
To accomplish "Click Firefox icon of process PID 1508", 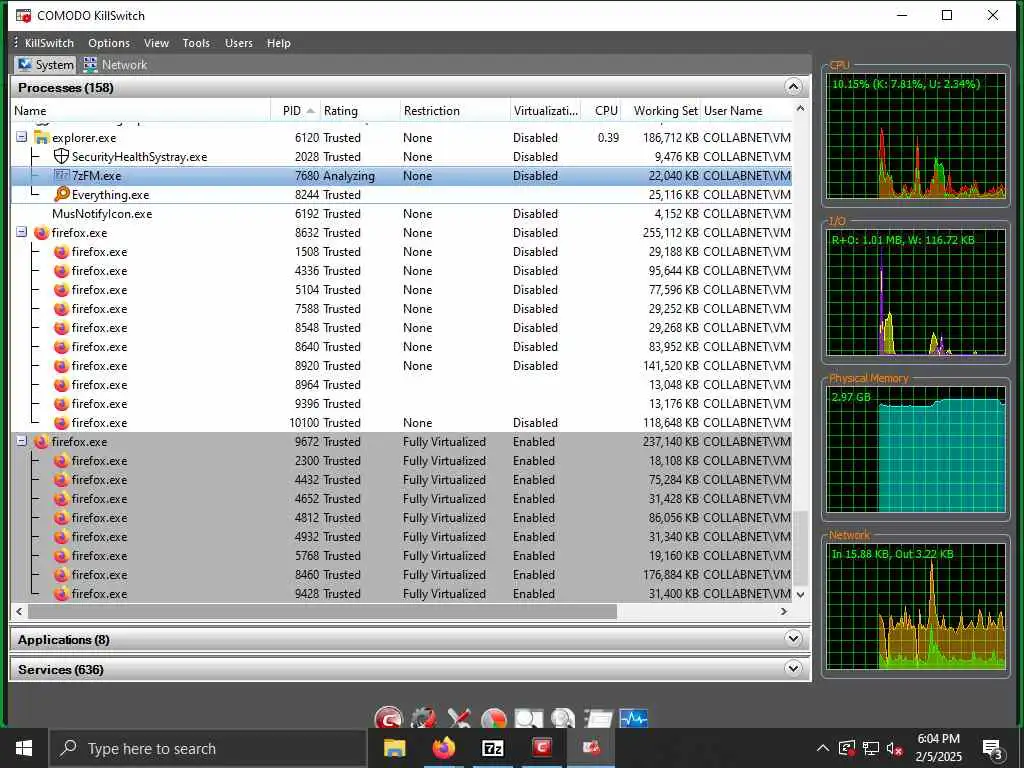I will (61, 251).
